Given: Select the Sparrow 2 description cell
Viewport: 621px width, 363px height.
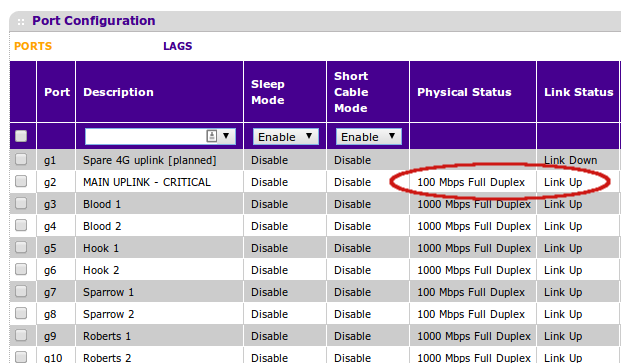Looking at the screenshot, I should click(109, 314).
